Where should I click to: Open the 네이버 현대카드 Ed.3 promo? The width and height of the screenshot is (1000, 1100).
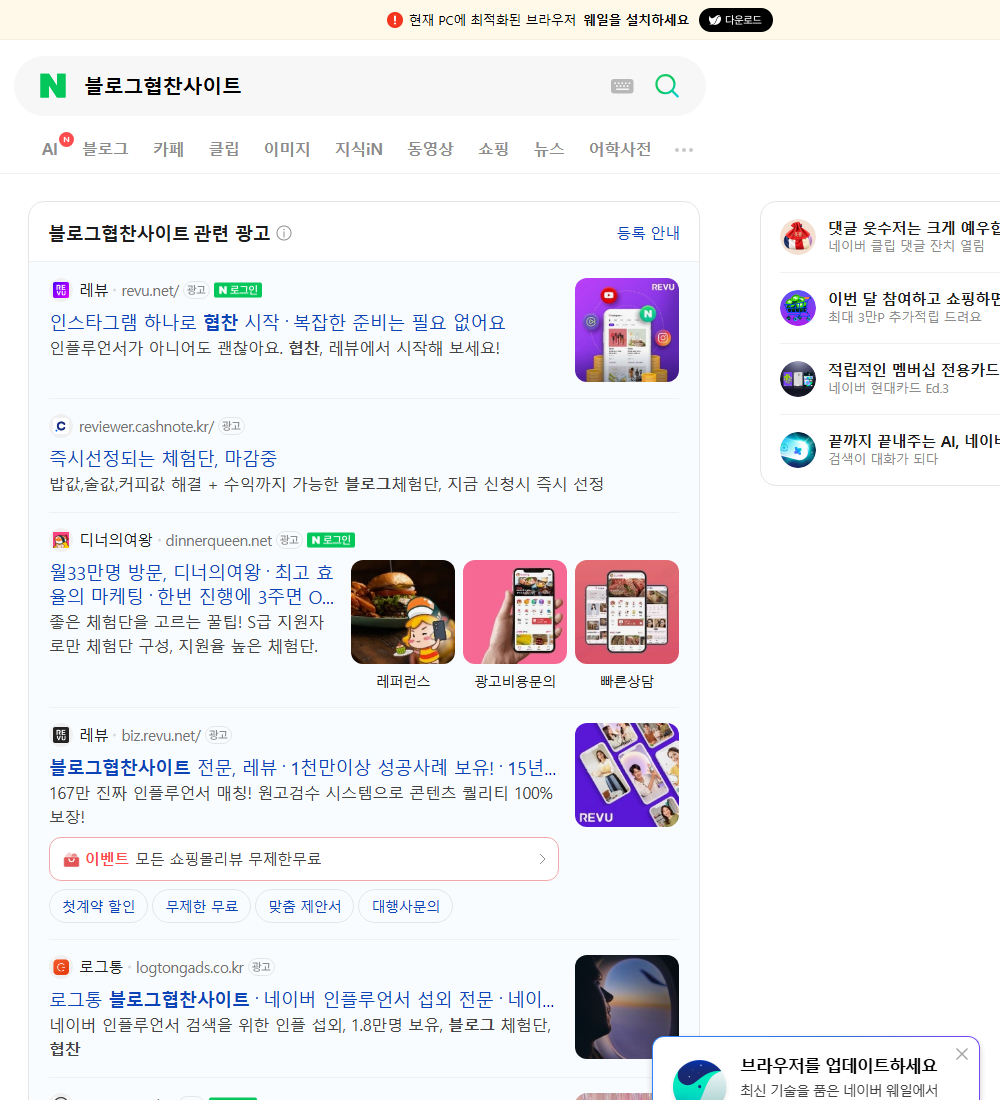(888, 388)
